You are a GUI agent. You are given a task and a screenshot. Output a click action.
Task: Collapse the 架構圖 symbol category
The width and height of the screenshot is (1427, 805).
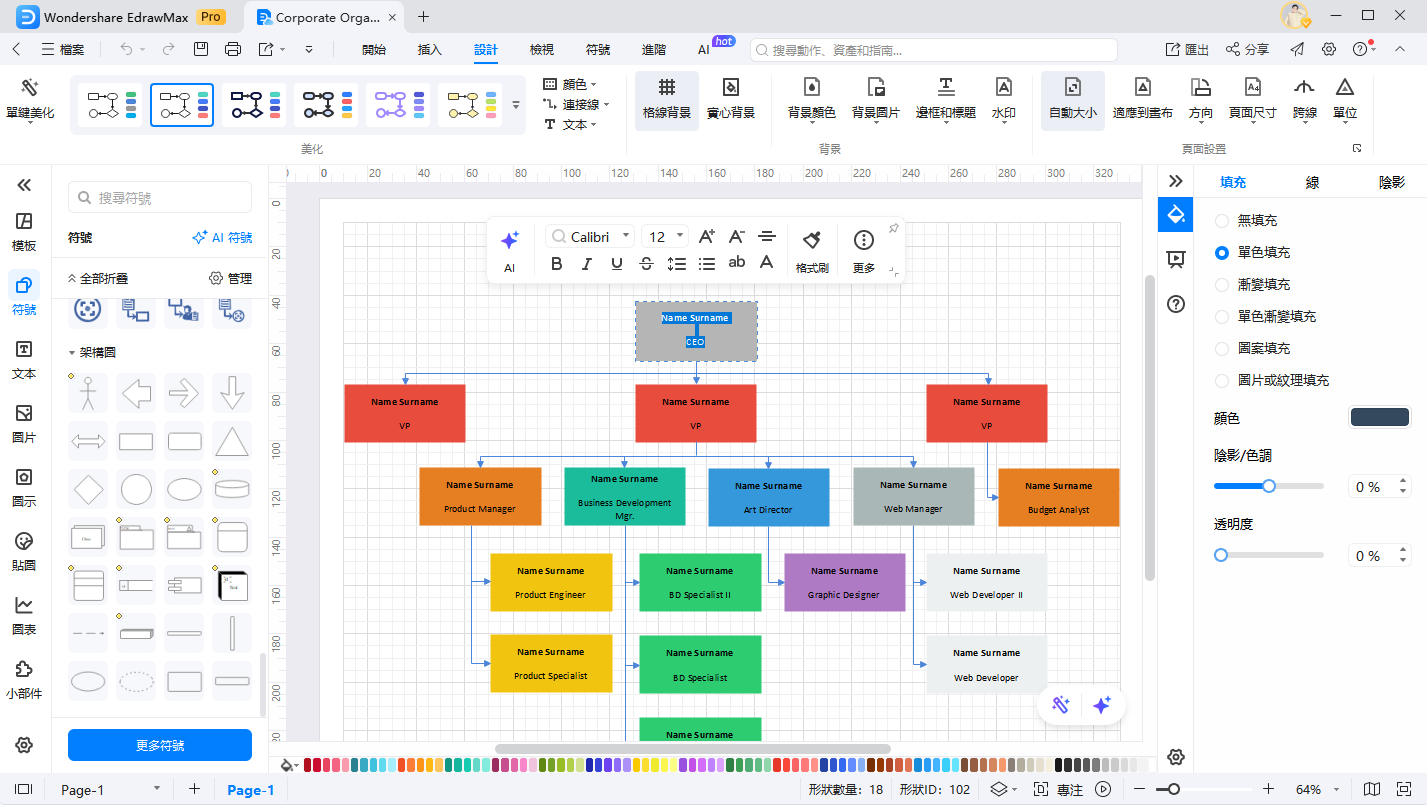[x=72, y=353]
